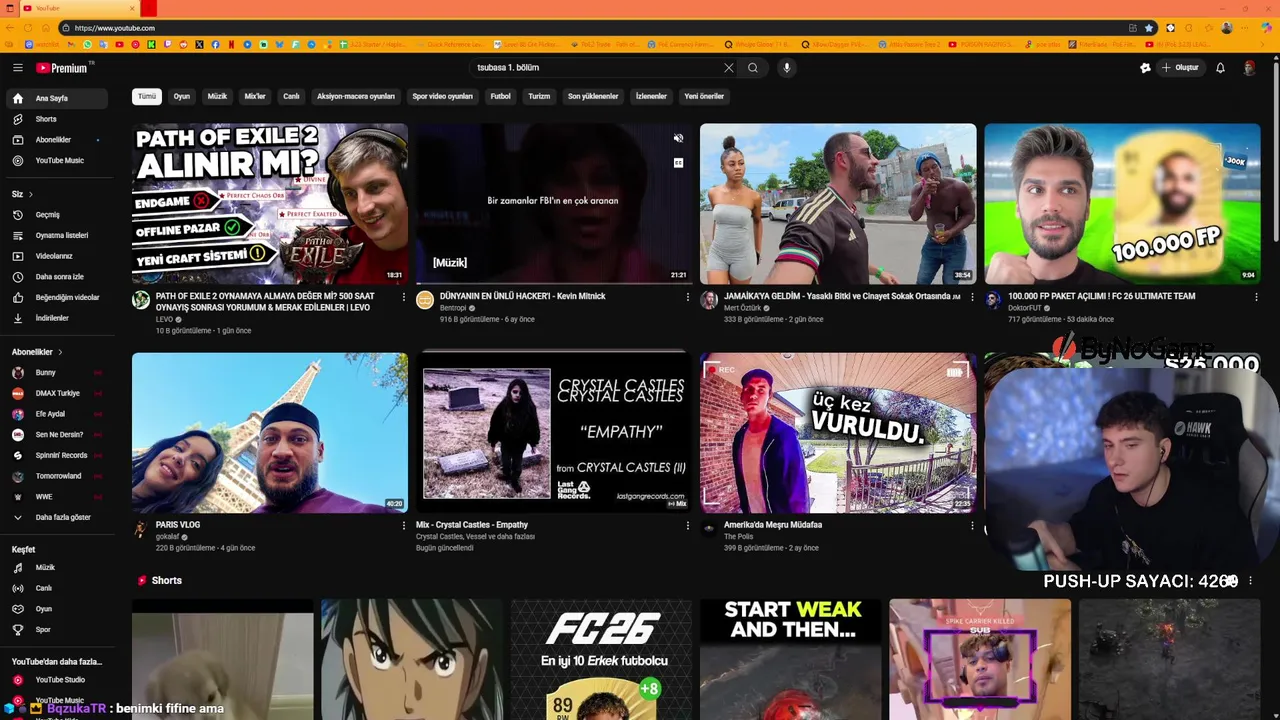This screenshot has height=720, width=1280.
Task: Open more options for Crystal Castles mix
Action: 688,526
